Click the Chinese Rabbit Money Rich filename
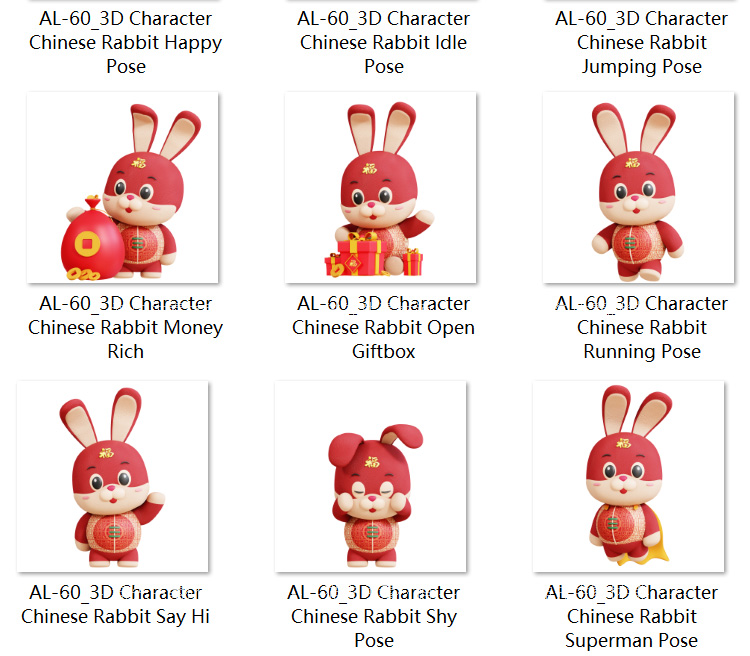 126,327
